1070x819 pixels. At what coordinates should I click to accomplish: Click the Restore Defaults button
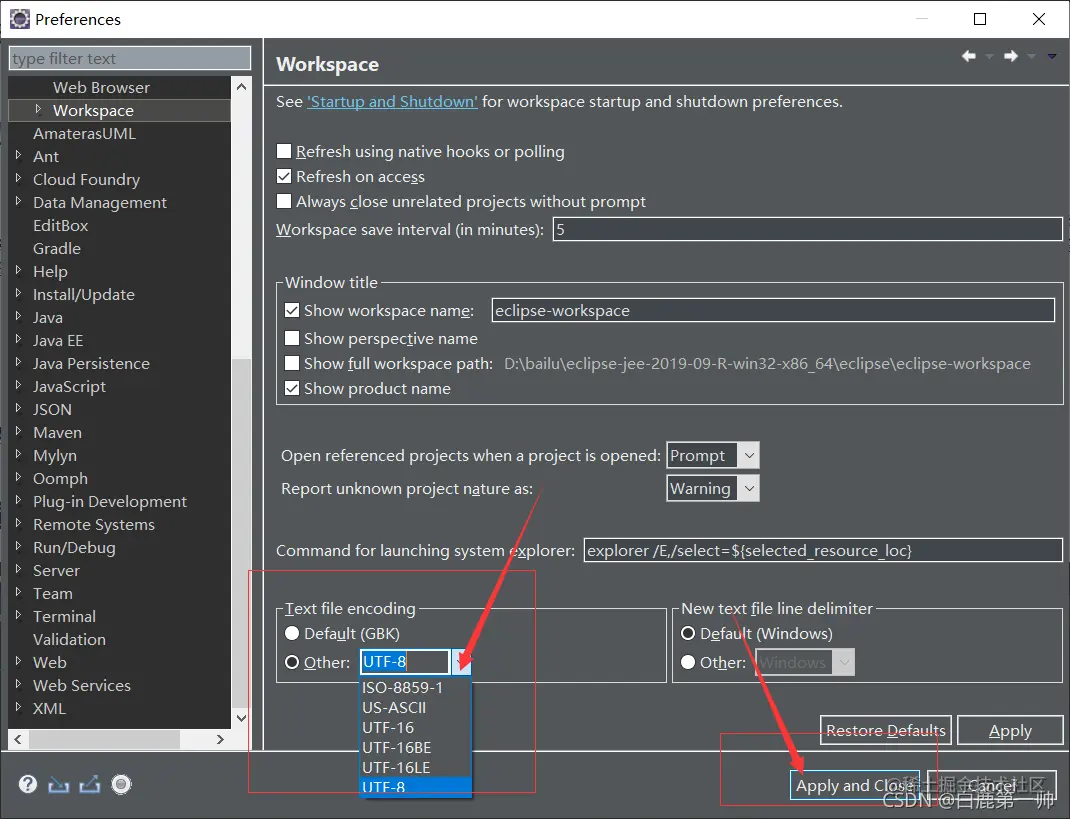click(x=886, y=730)
